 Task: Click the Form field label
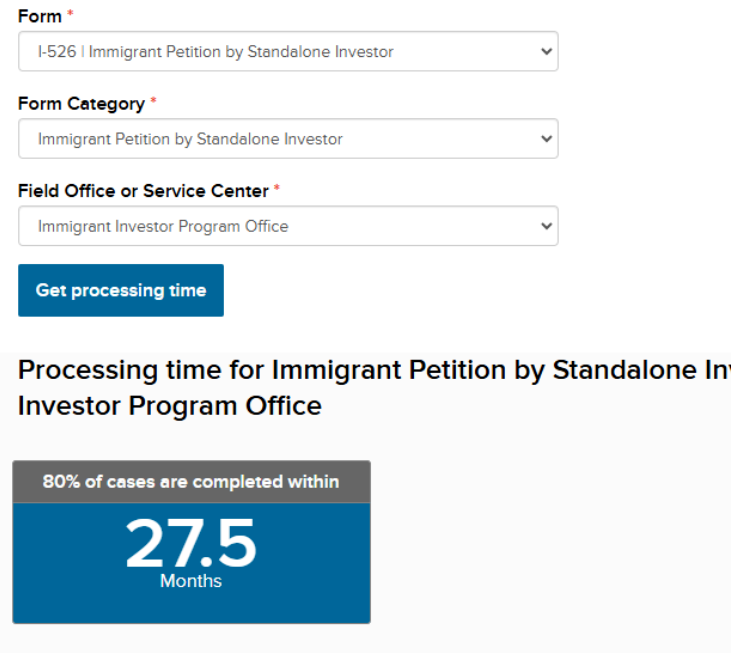coord(39,16)
